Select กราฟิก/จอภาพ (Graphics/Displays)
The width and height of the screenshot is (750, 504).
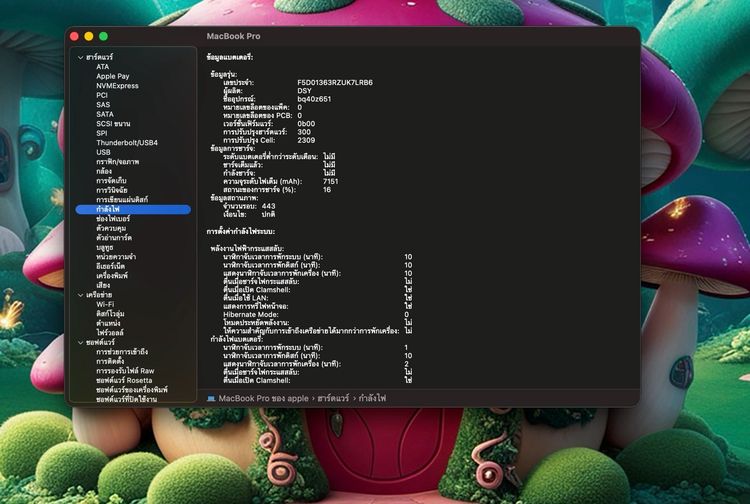coord(117,162)
